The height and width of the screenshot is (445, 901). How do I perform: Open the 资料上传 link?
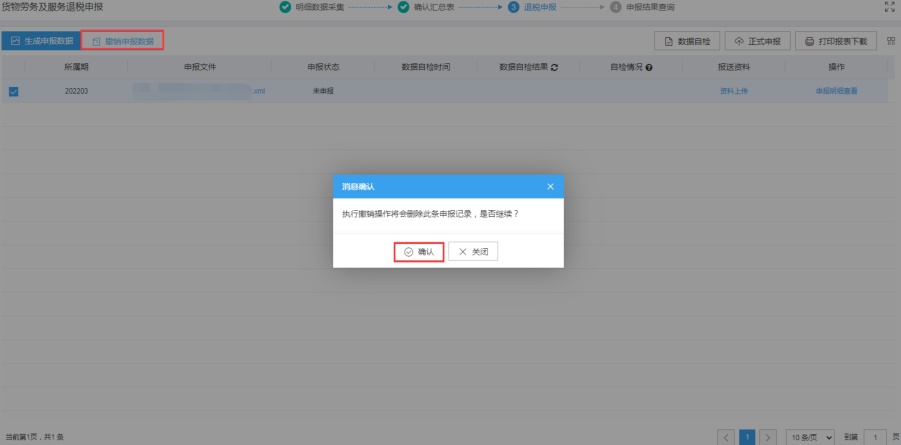734,91
